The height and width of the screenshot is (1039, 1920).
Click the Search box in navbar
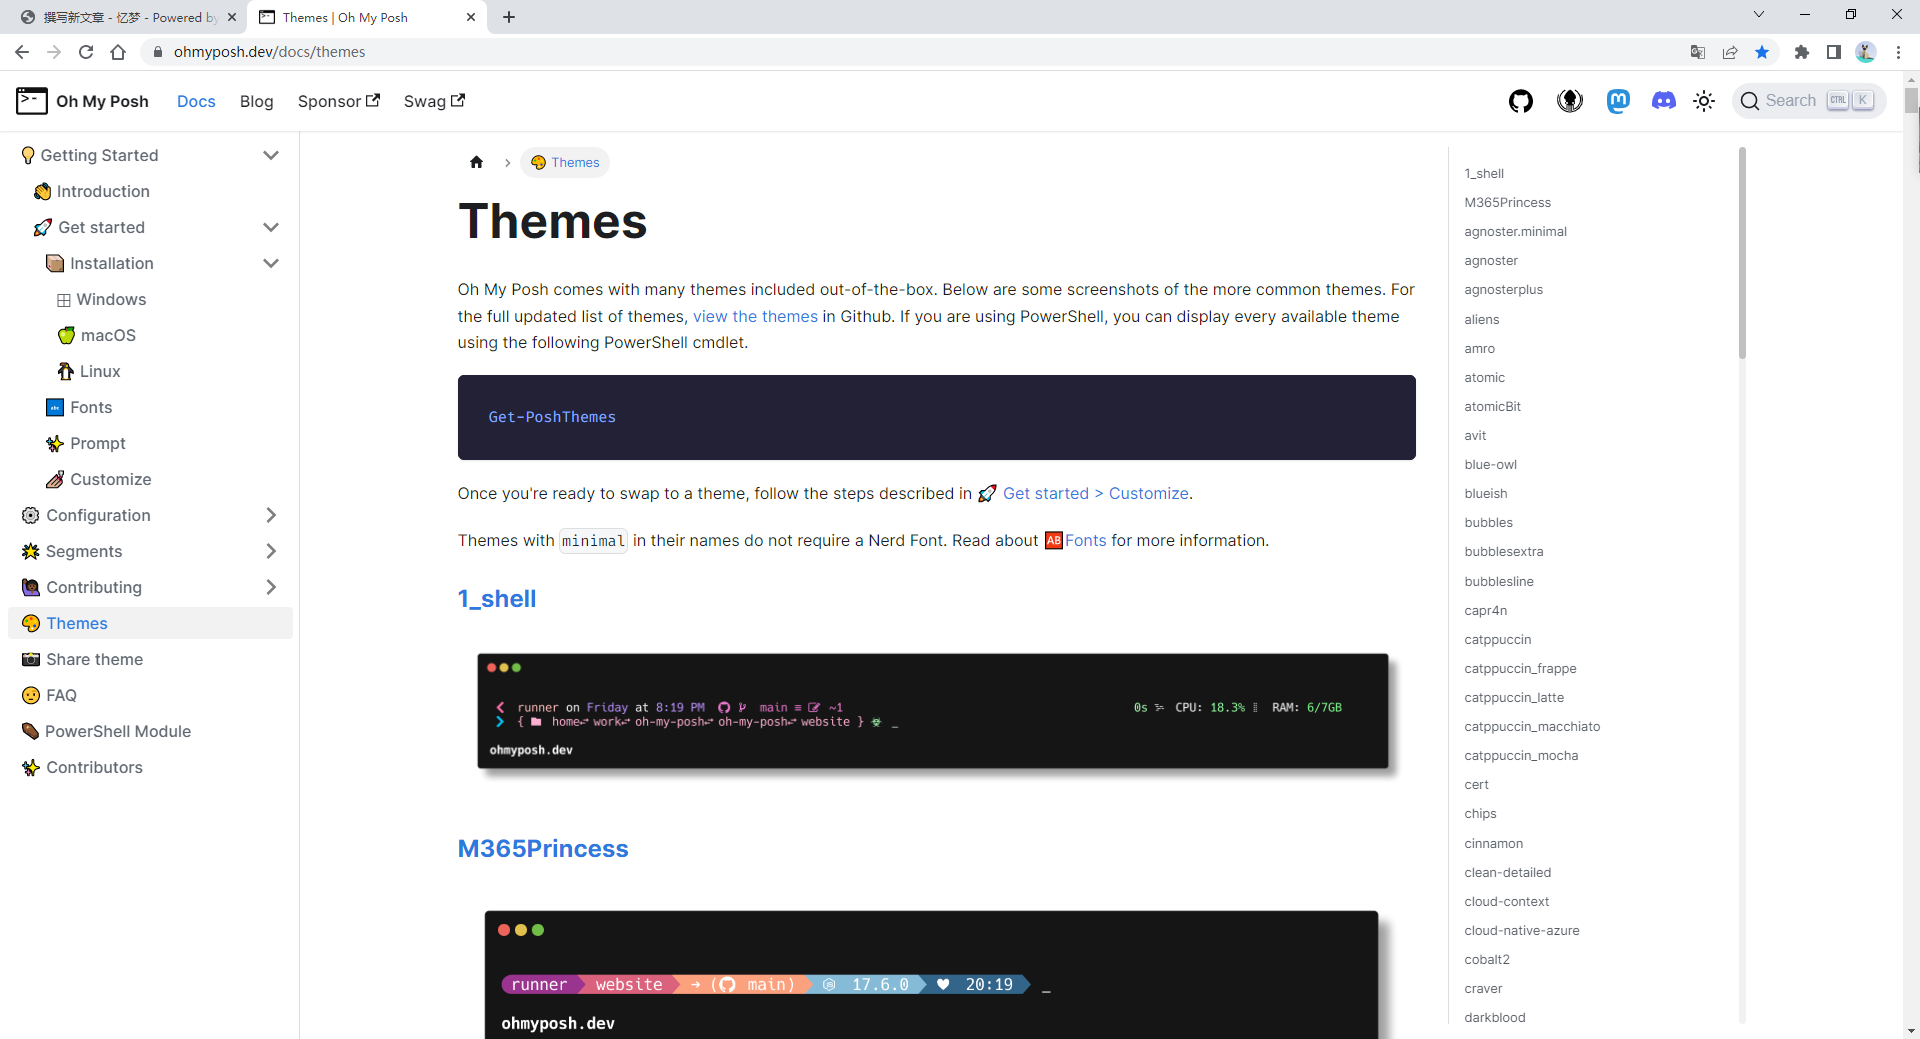(1809, 101)
